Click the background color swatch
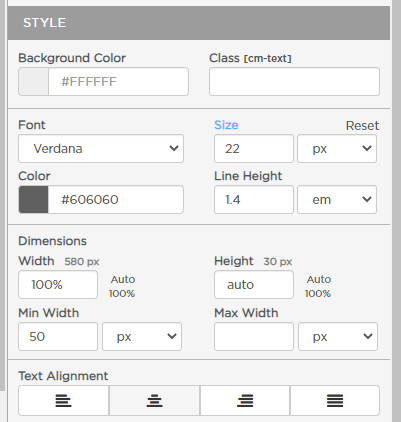 34,82
